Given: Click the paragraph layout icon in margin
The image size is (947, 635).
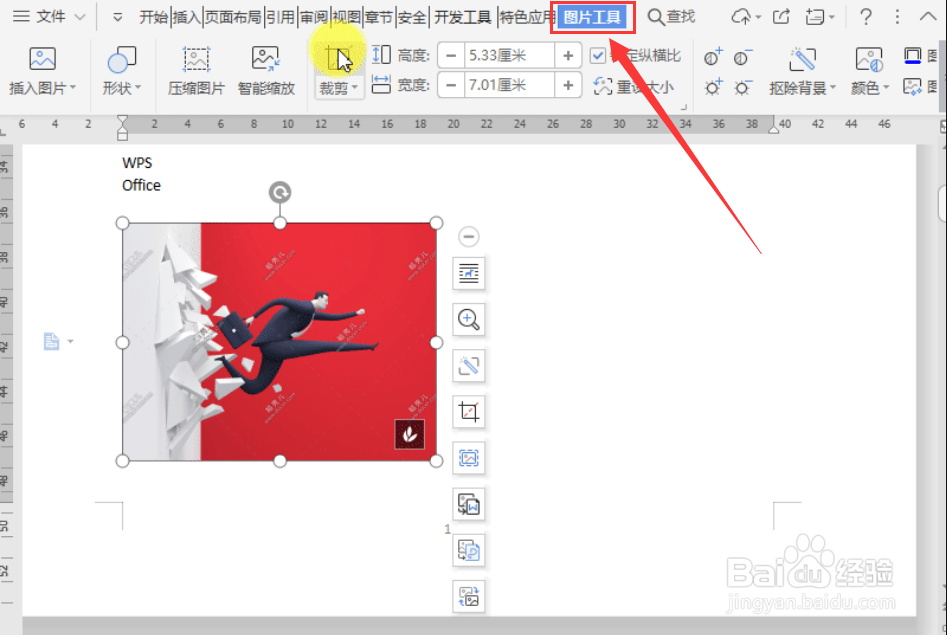Looking at the screenshot, I should [51, 341].
